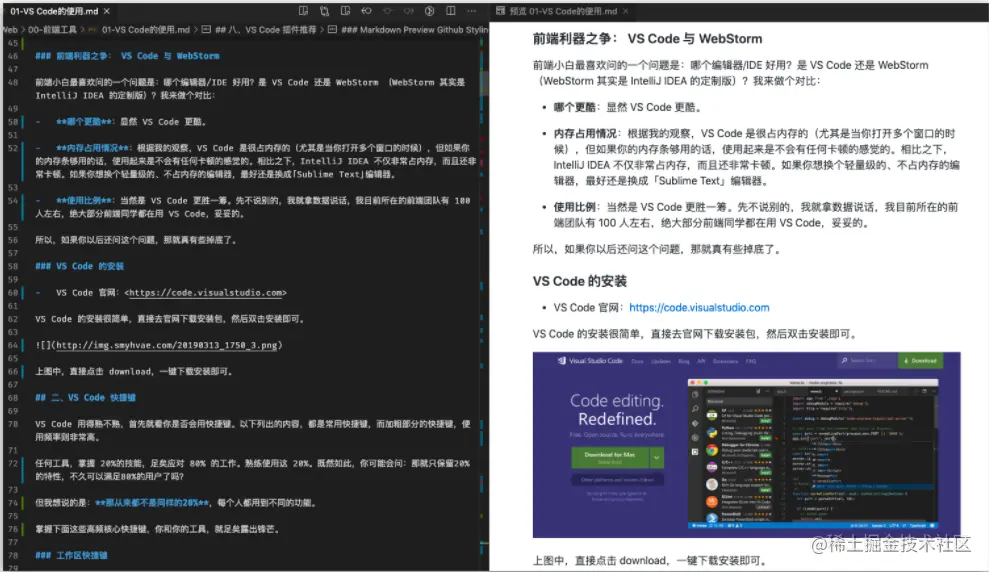Click the '内存占用情况' bullet in the preview
Viewport: 989px width, 572px height.
[585, 134]
